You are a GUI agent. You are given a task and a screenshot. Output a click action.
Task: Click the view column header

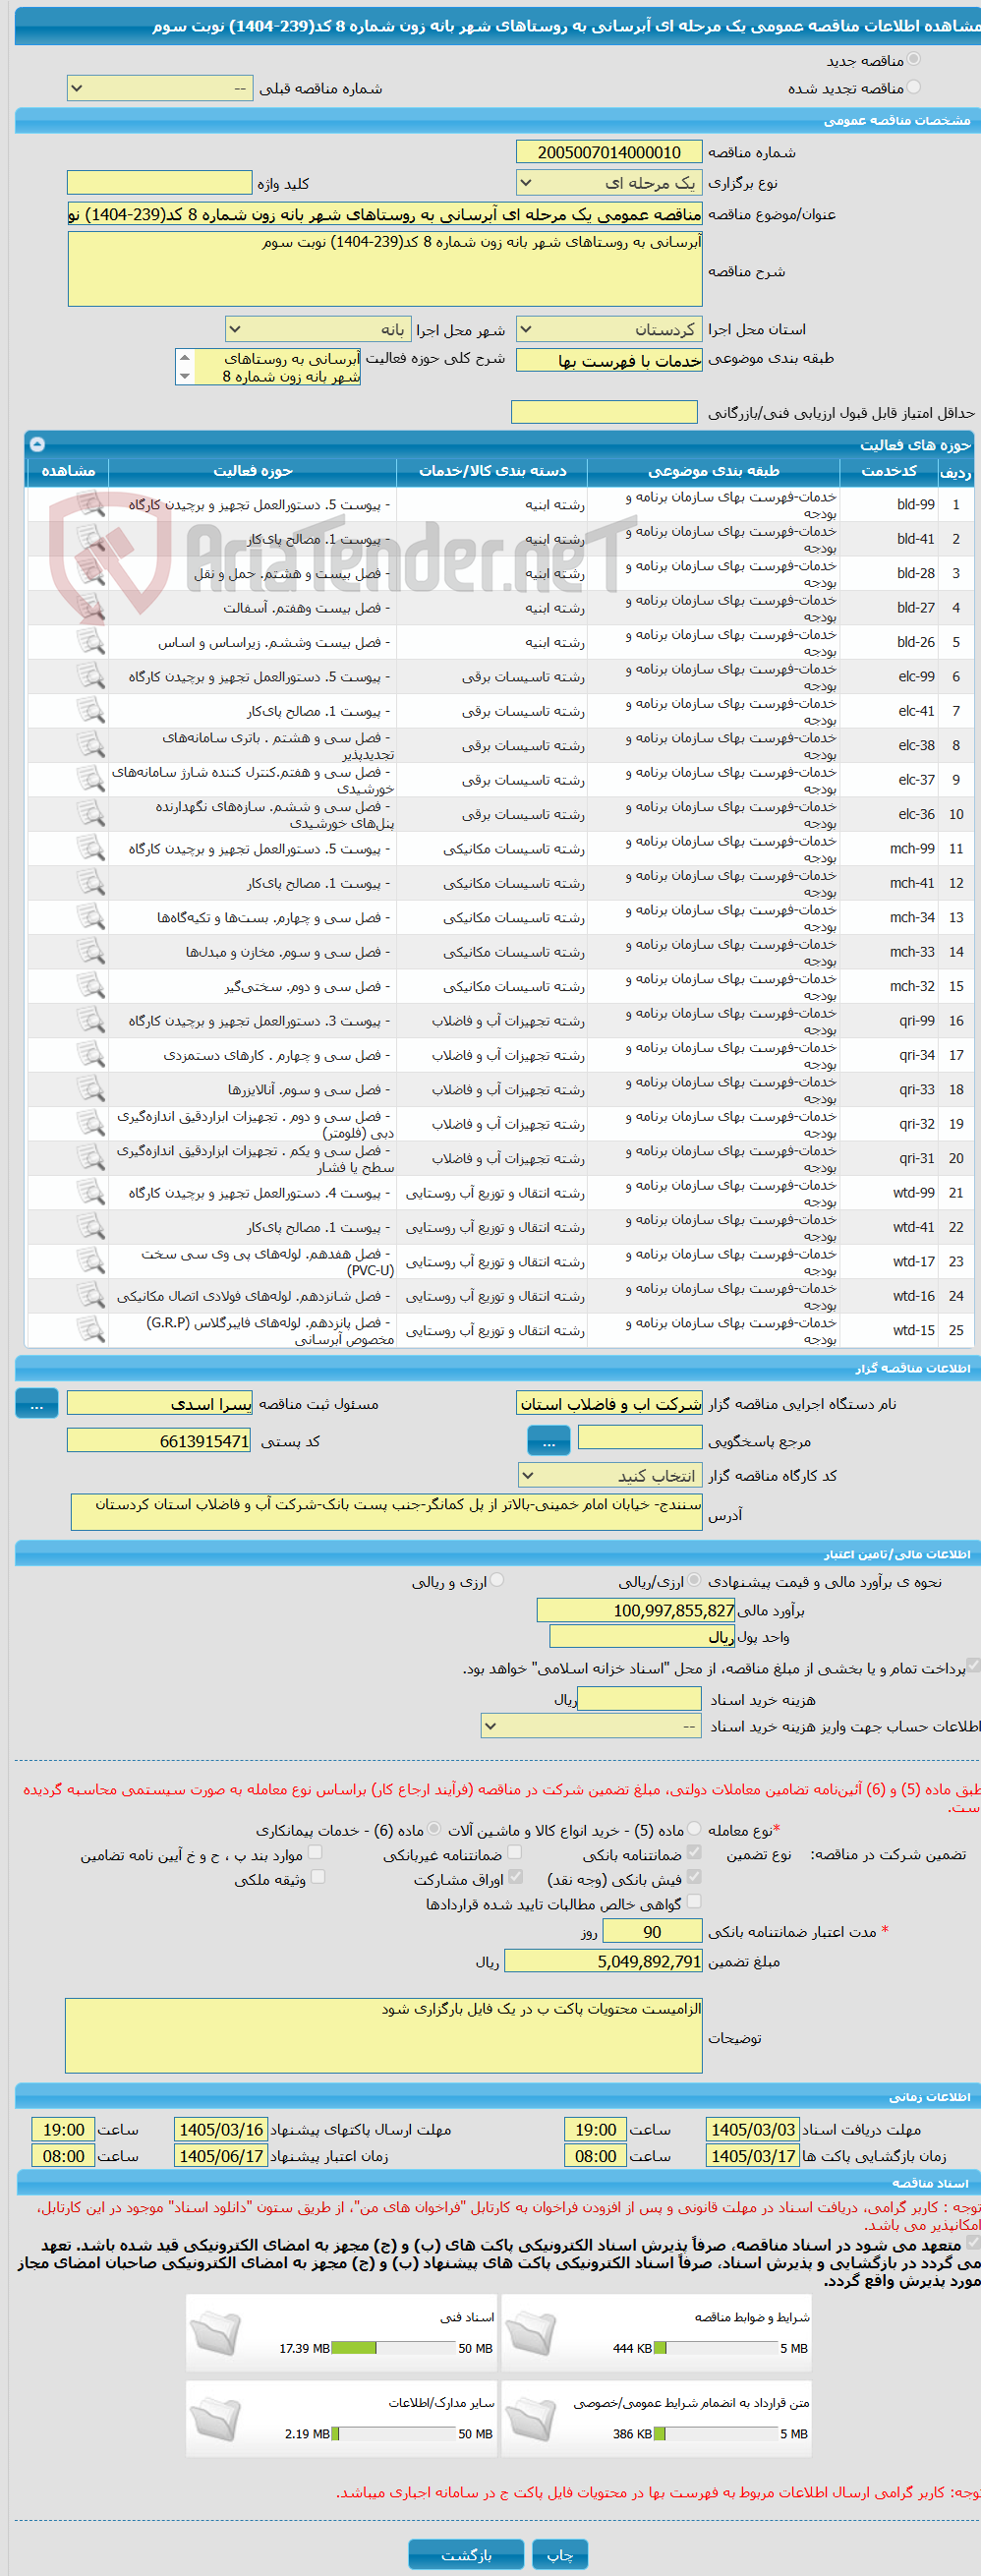pyautogui.click(x=68, y=470)
